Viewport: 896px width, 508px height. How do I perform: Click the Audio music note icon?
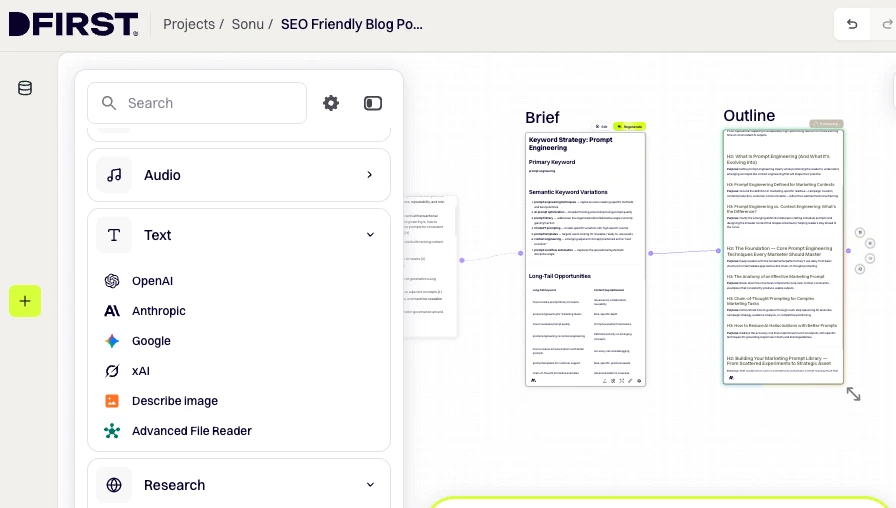114,175
